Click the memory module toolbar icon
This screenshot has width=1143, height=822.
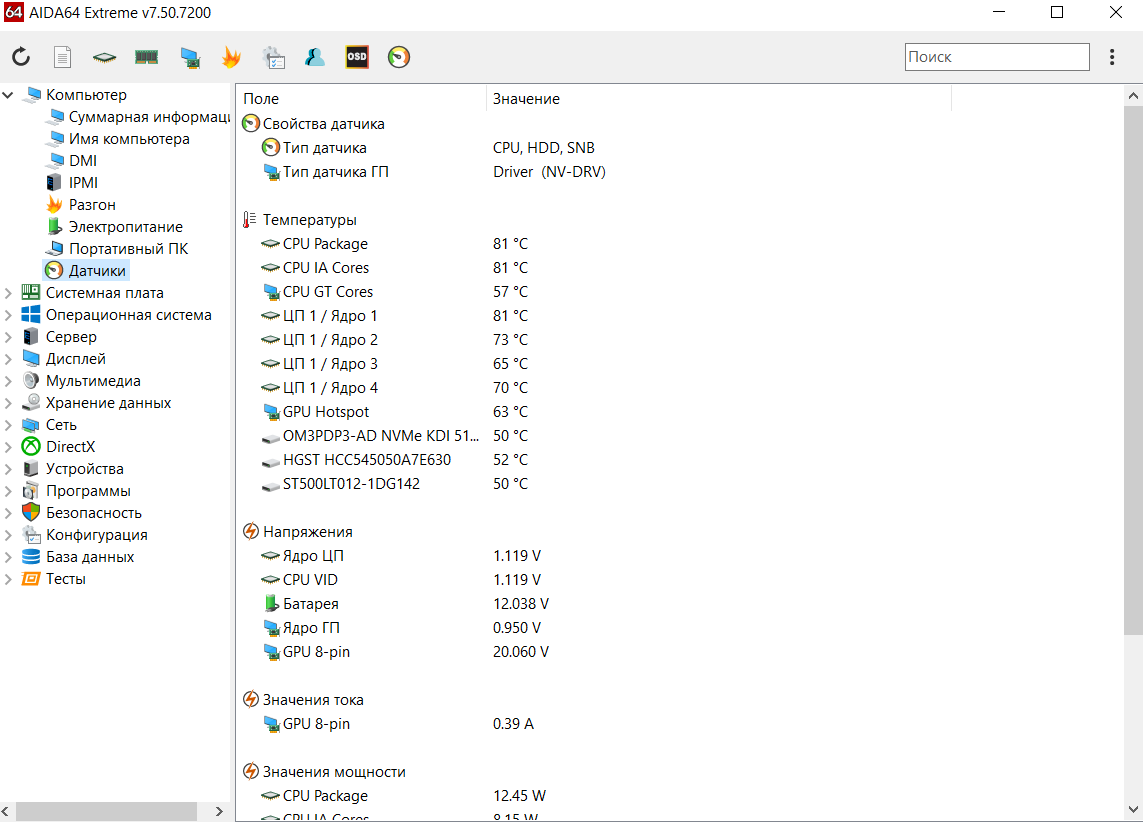tap(147, 58)
